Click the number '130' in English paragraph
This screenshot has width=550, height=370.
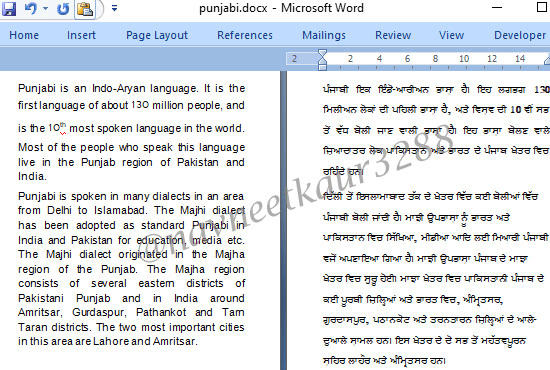coord(140,105)
